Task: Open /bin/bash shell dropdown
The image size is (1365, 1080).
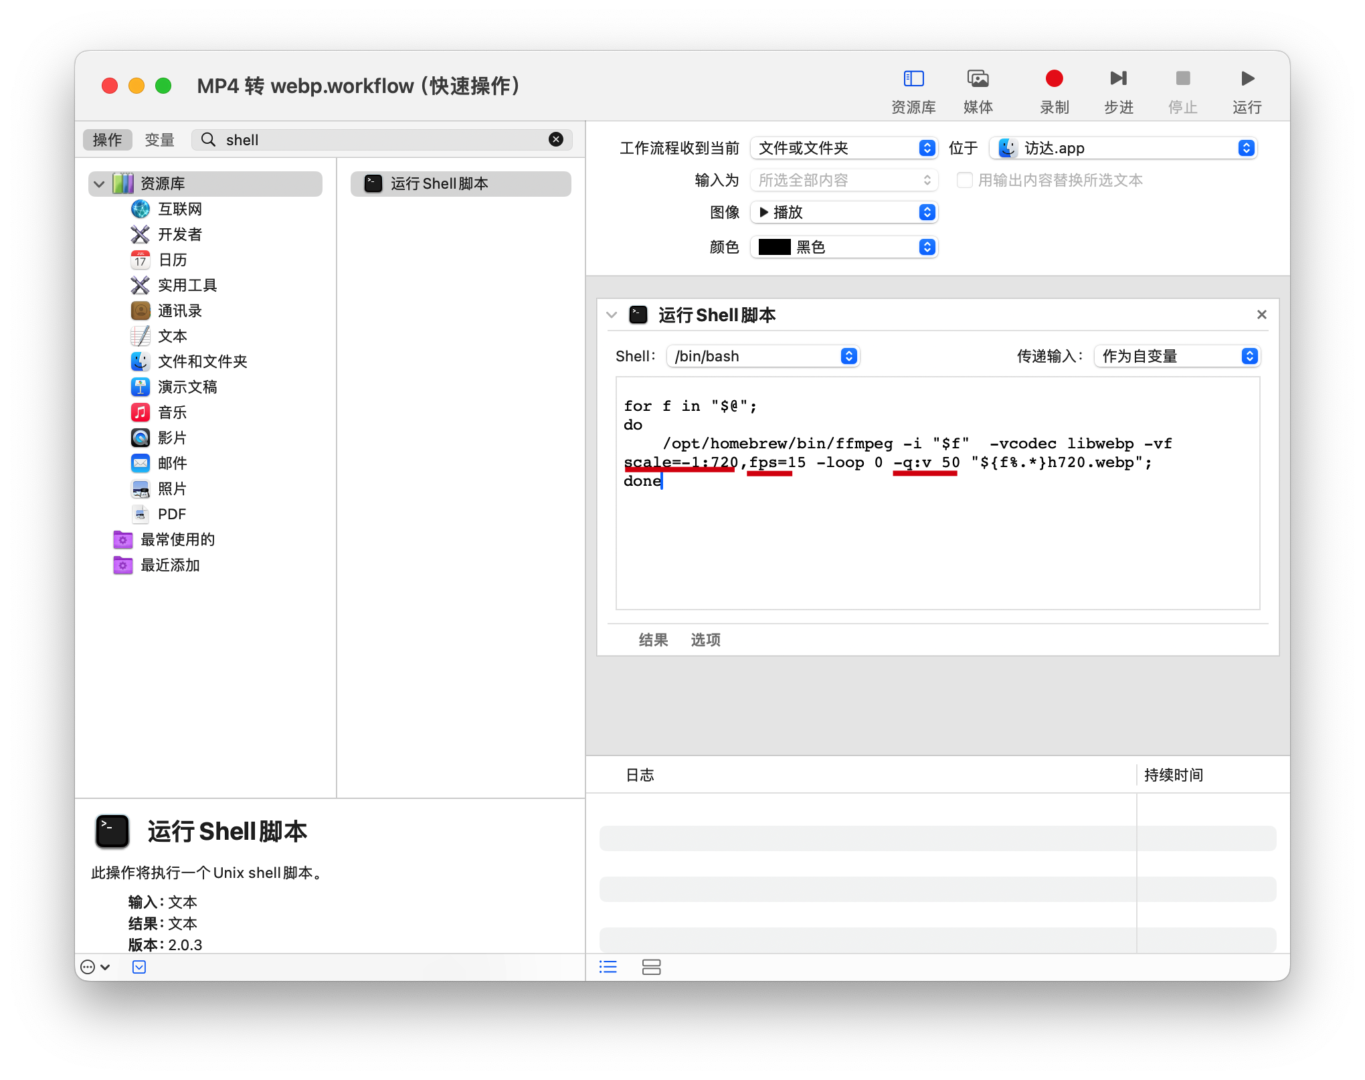Action: click(x=763, y=356)
